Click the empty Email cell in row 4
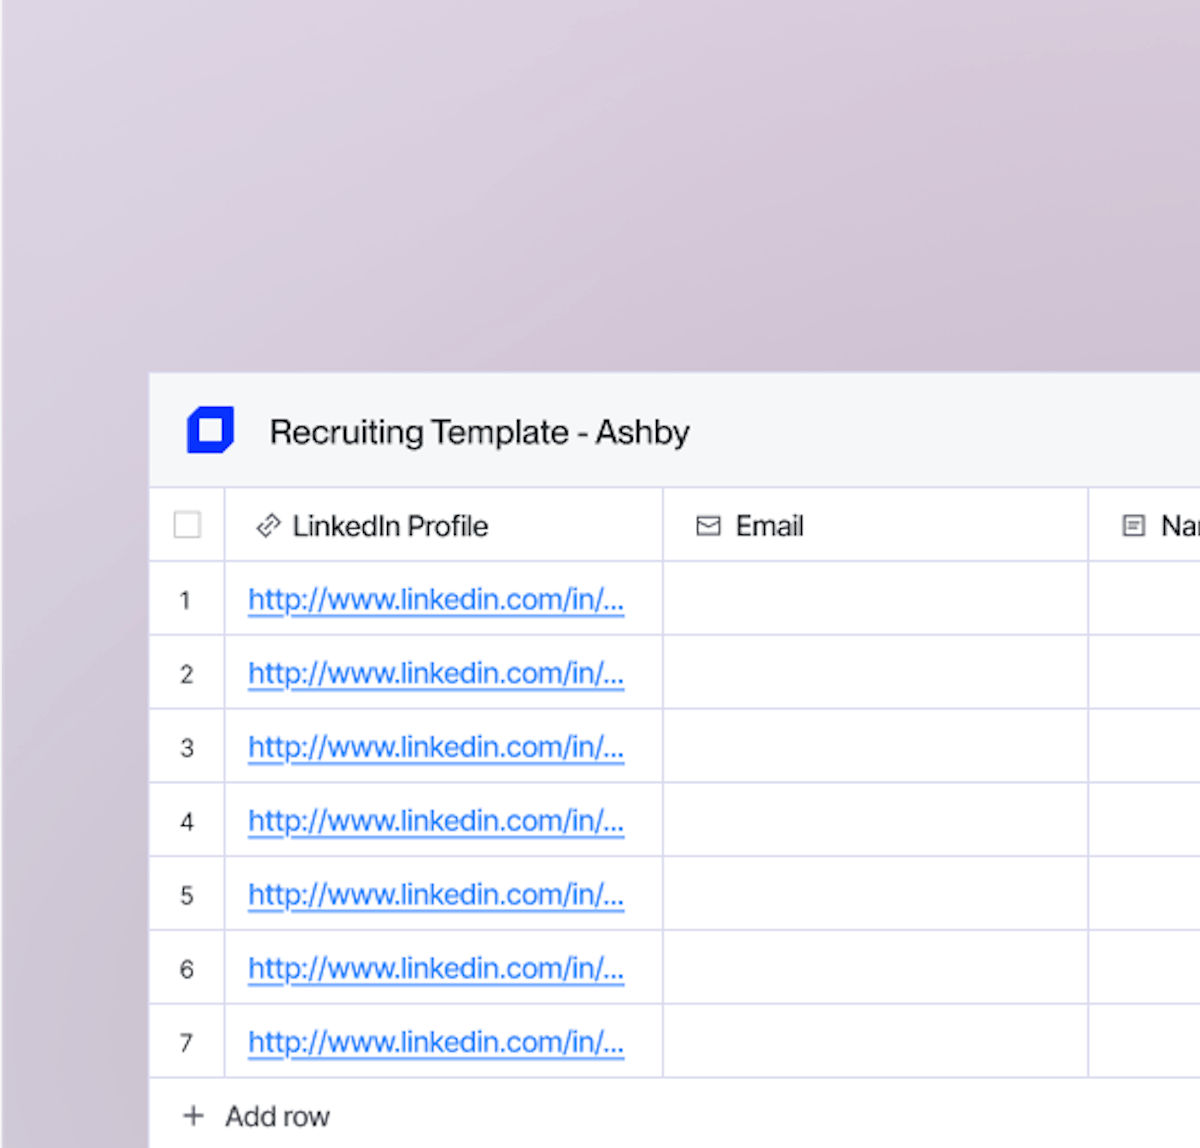The height and width of the screenshot is (1148, 1200). click(875, 820)
